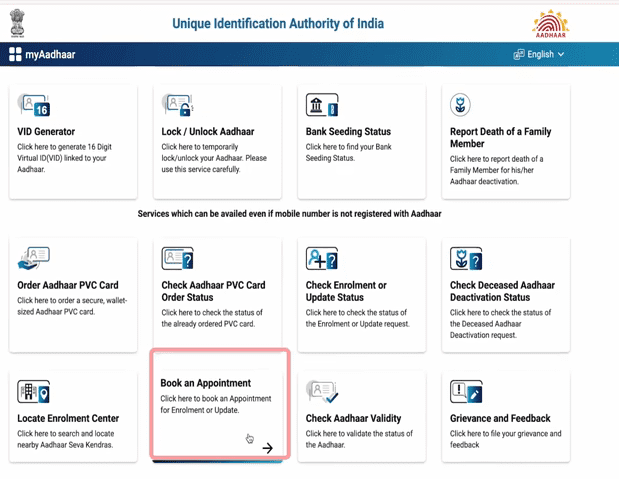The height and width of the screenshot is (479, 619).
Task: Click the VID Generator card icon
Action: click(x=34, y=105)
